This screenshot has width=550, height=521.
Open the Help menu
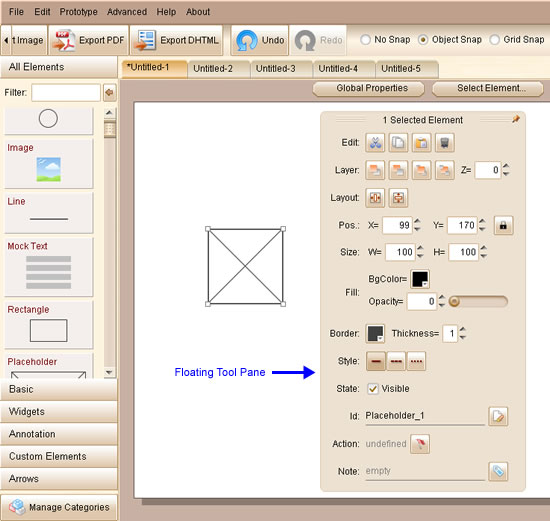[x=166, y=12]
